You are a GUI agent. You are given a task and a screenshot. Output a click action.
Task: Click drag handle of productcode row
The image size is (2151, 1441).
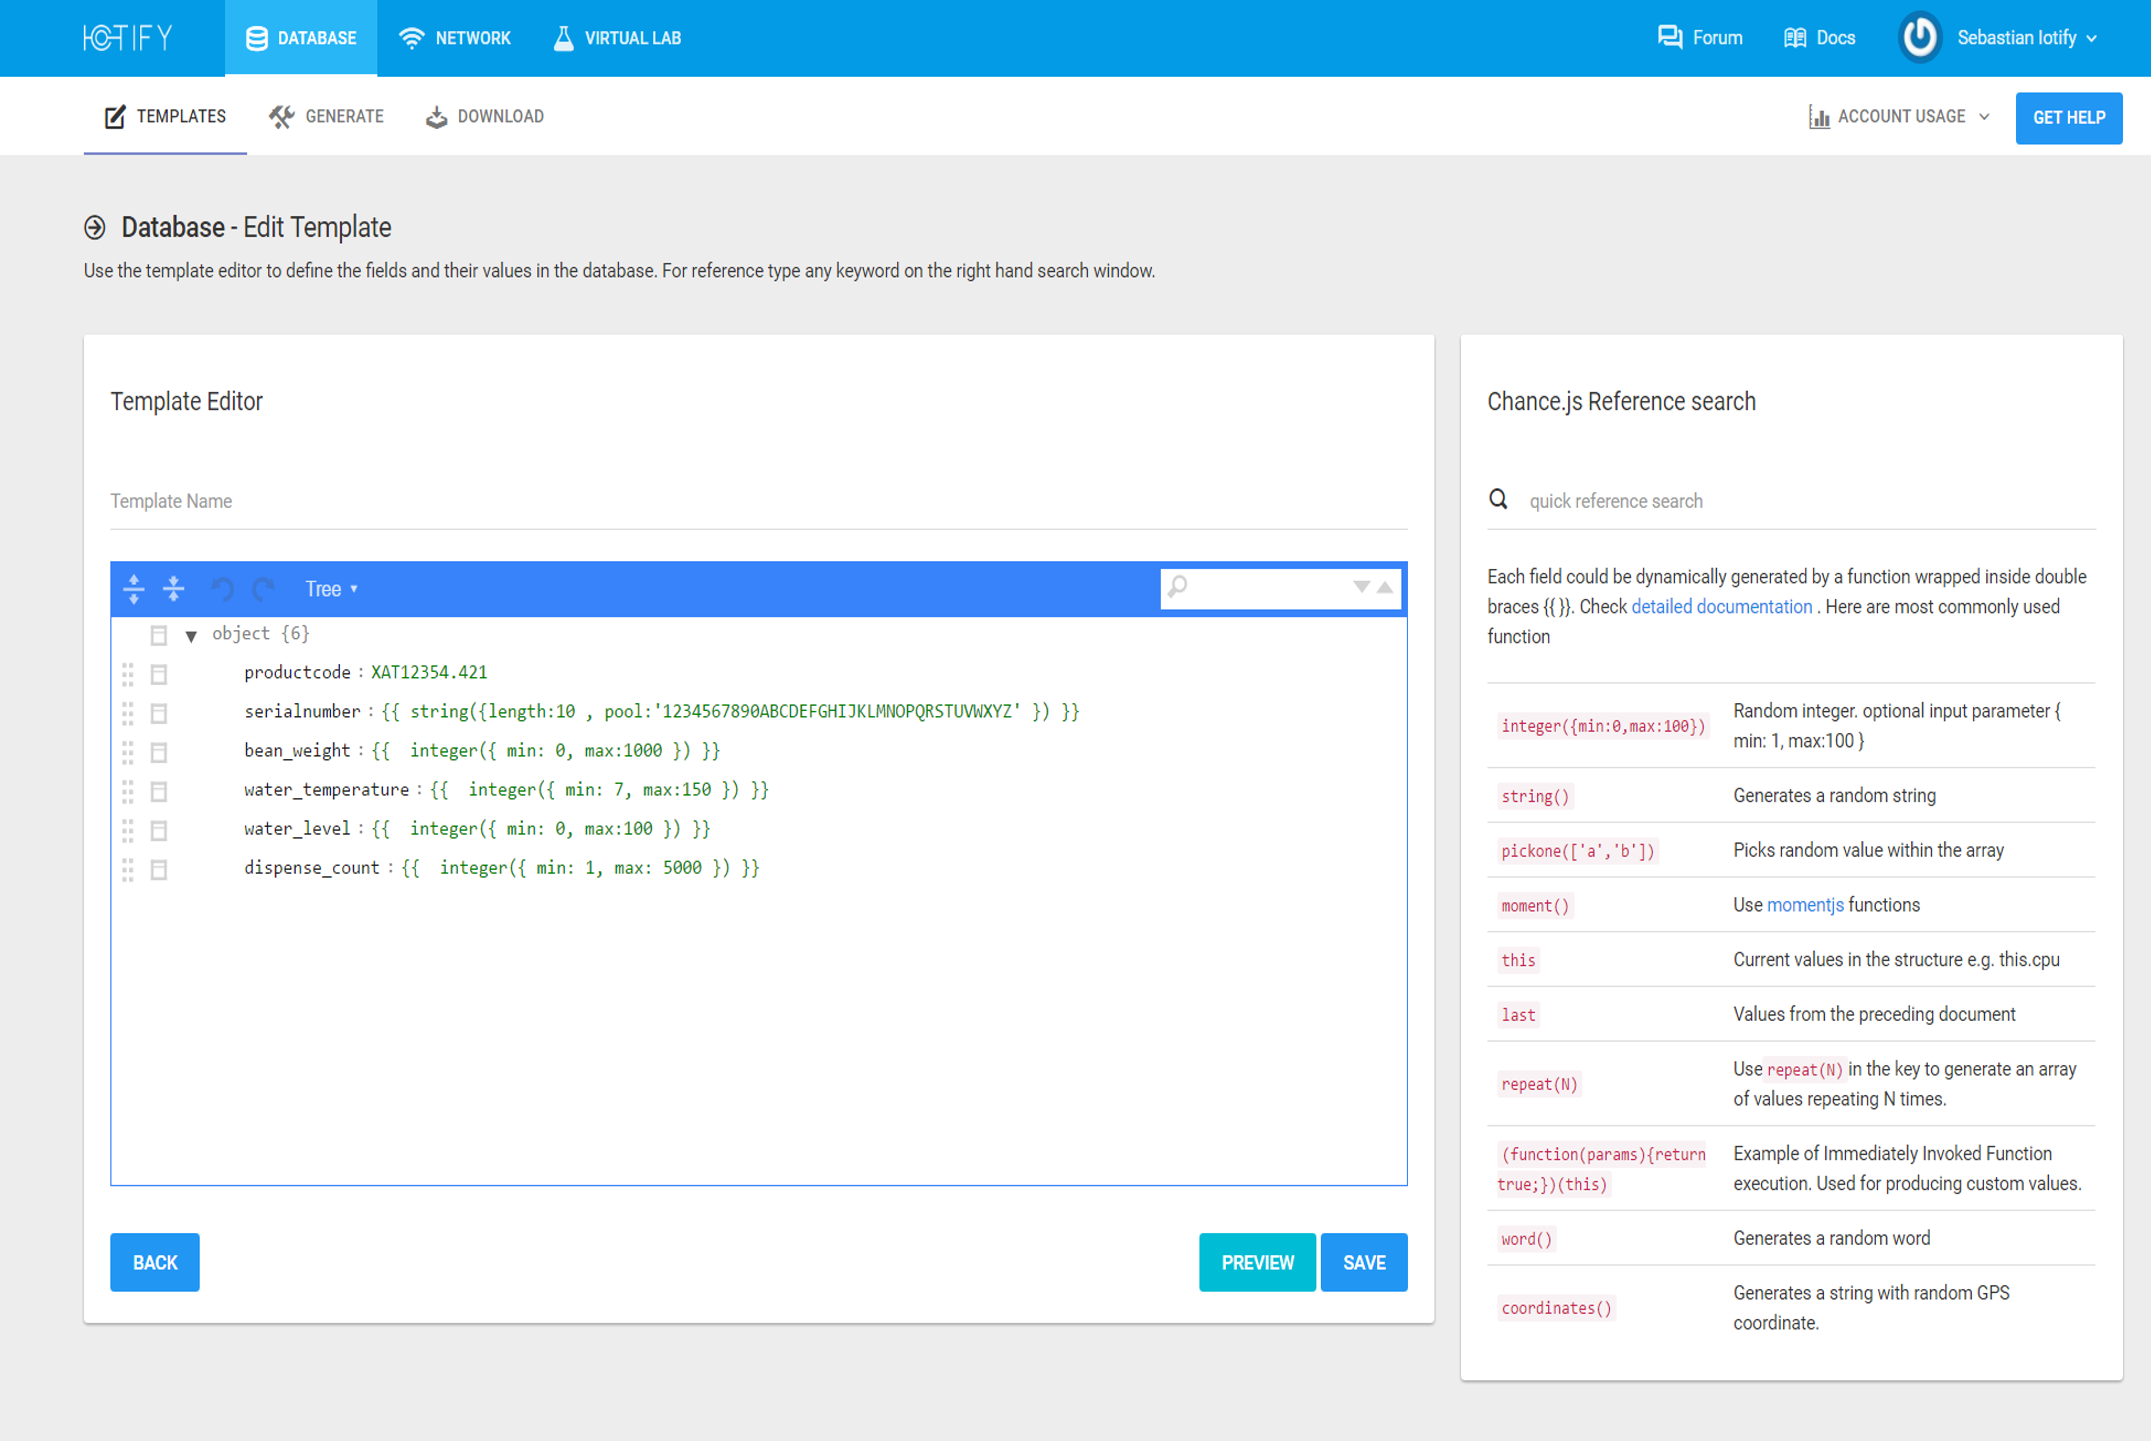[128, 673]
